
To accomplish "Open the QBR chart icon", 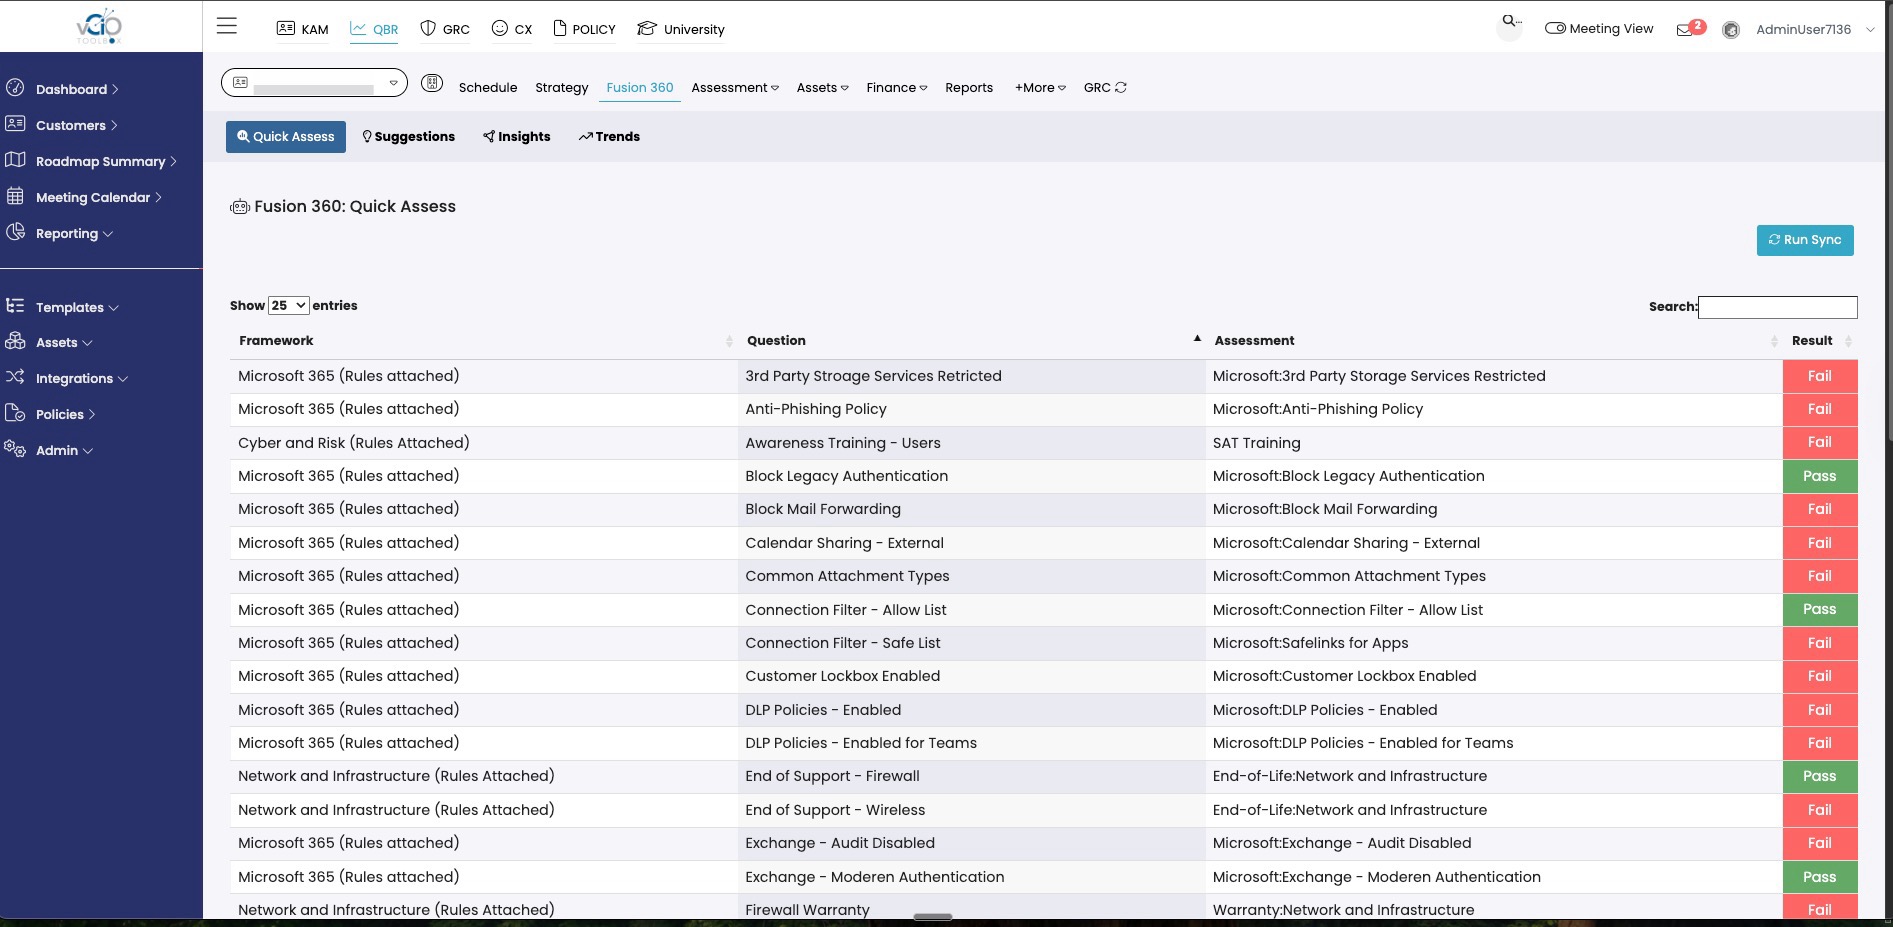I will coord(358,28).
